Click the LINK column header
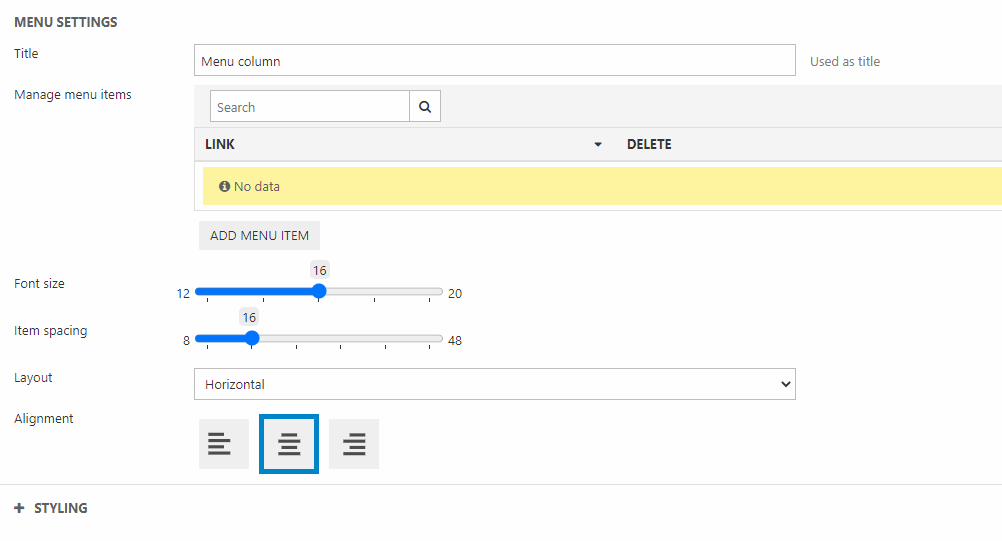 (220, 144)
